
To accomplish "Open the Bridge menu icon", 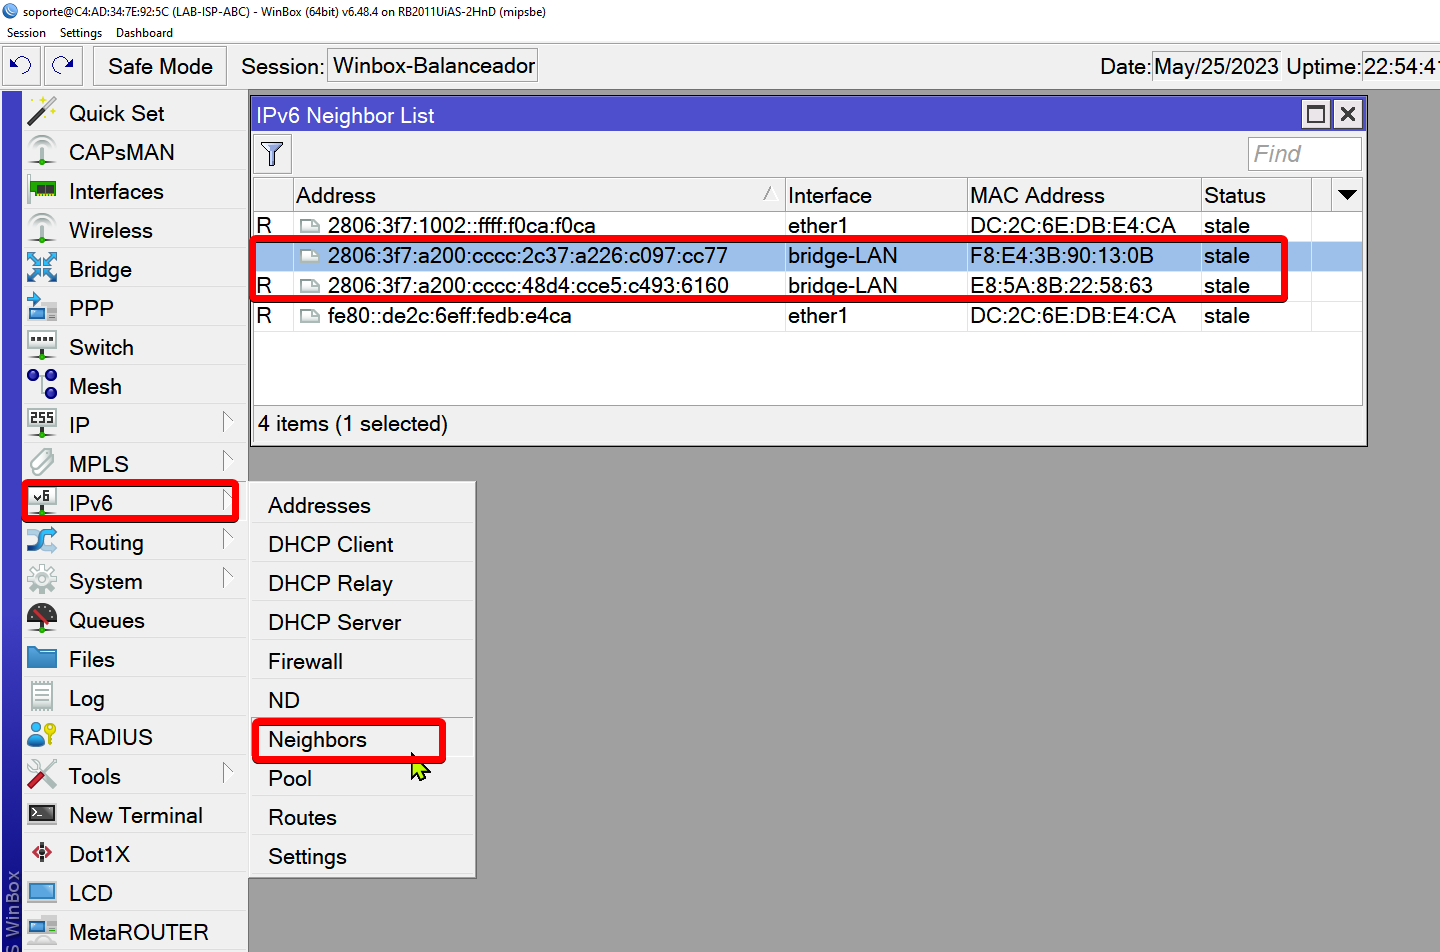I will click(x=42, y=269).
